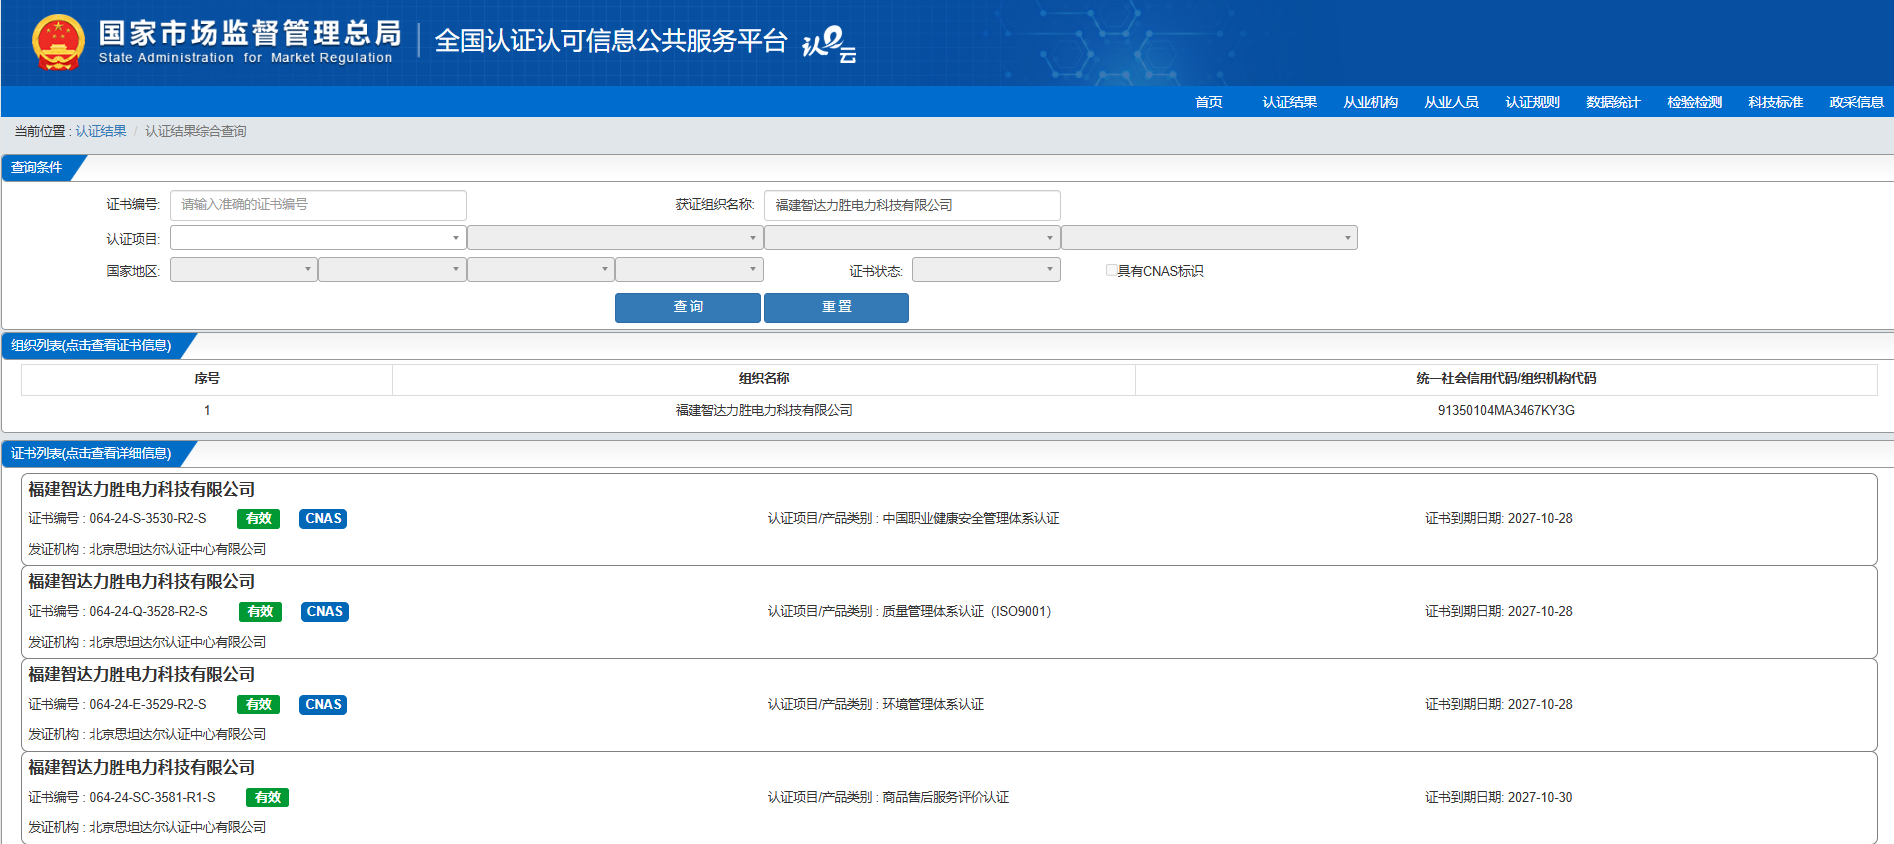1894x844 pixels.
Task: Click the 证书列表 section header tab
Action: pos(91,454)
